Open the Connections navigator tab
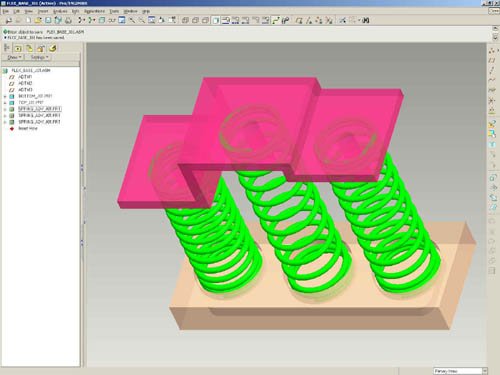Image resolution: width=500 pixels, height=375 pixels. (x=52, y=48)
